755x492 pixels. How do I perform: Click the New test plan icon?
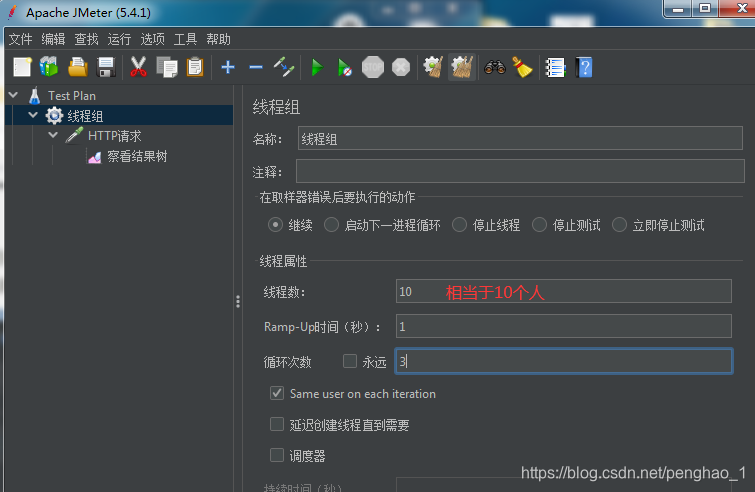pyautogui.click(x=22, y=67)
